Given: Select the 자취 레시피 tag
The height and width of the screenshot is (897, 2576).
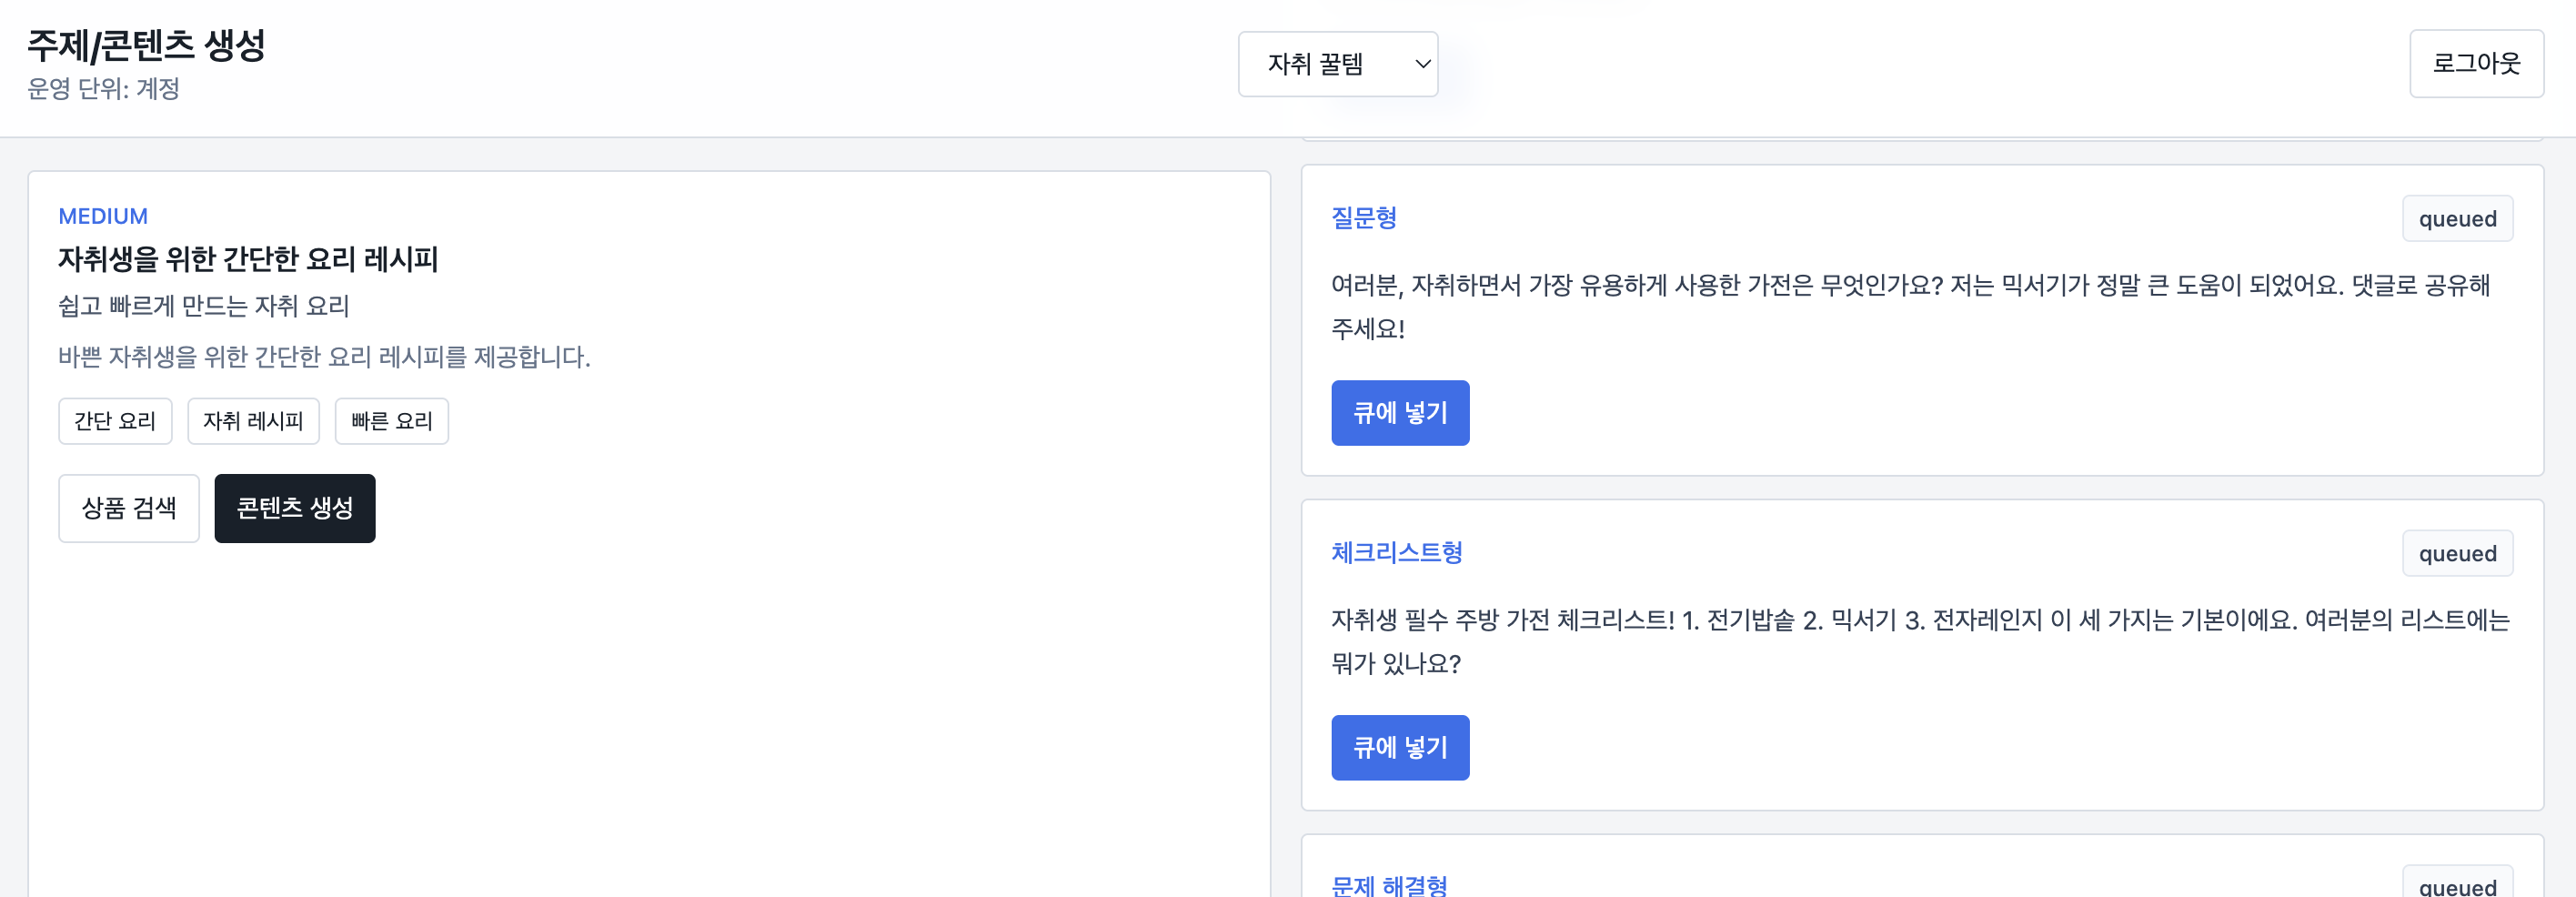Looking at the screenshot, I should (x=252, y=421).
